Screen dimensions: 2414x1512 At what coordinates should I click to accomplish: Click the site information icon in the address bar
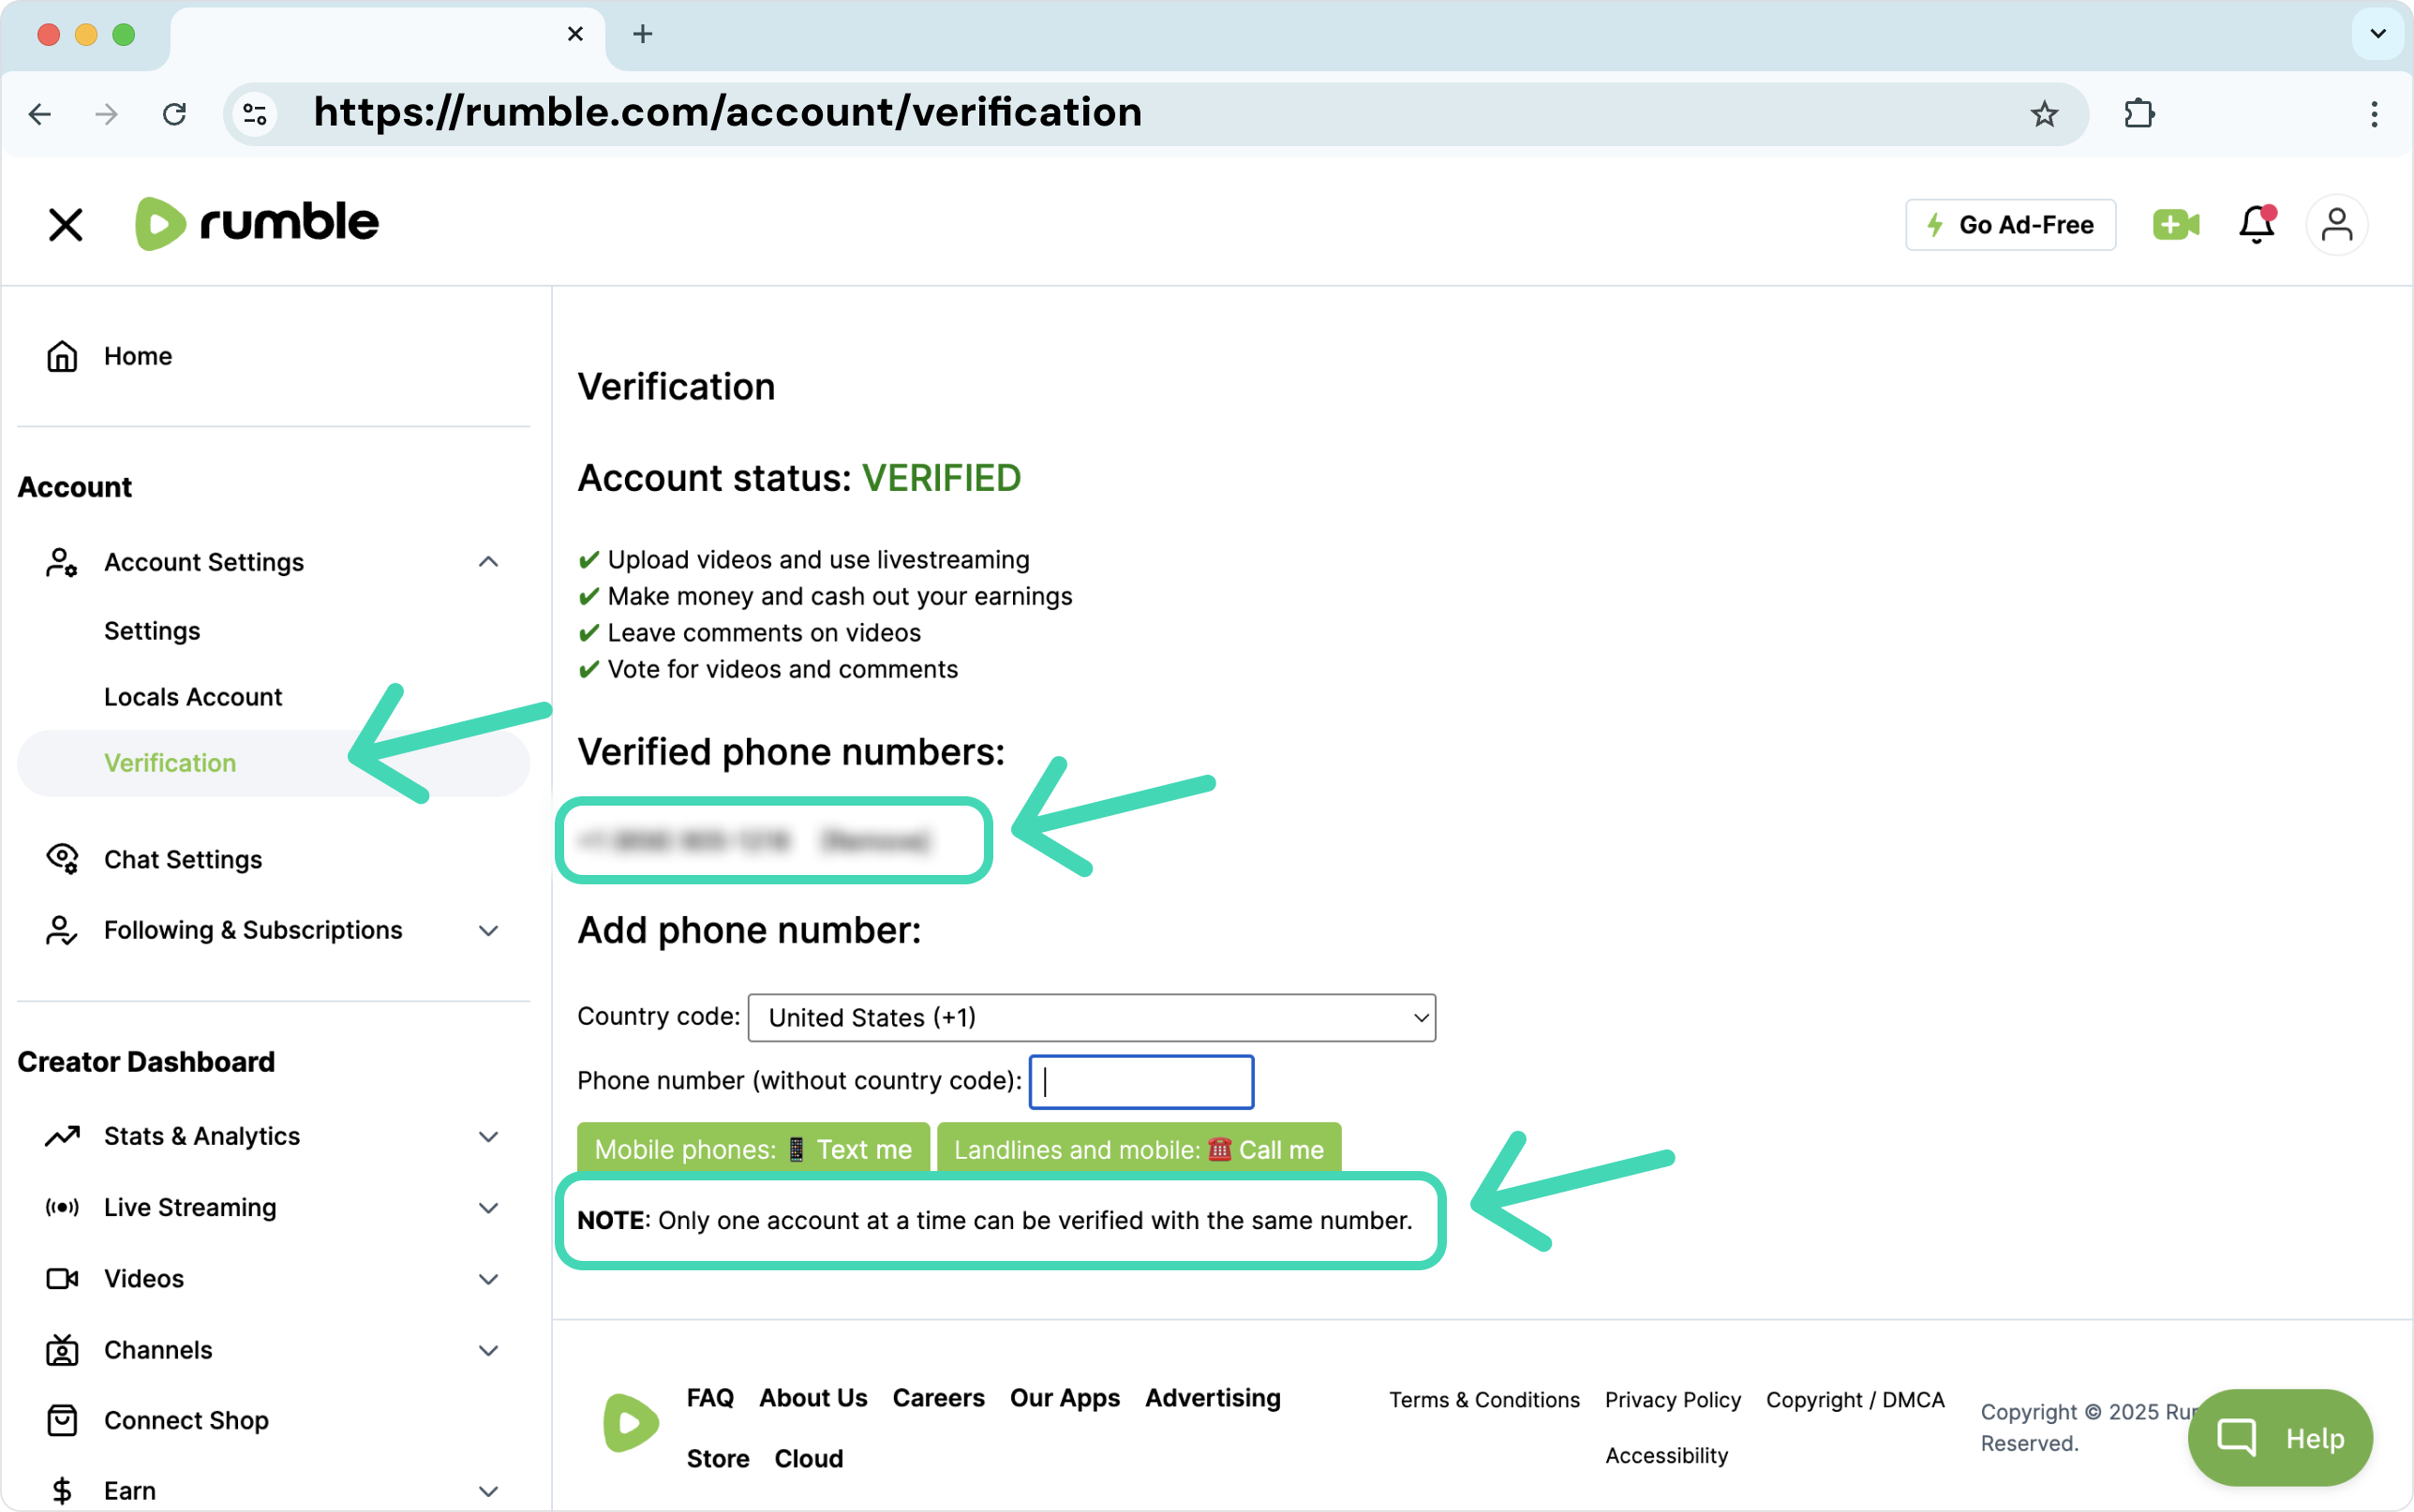(x=255, y=114)
